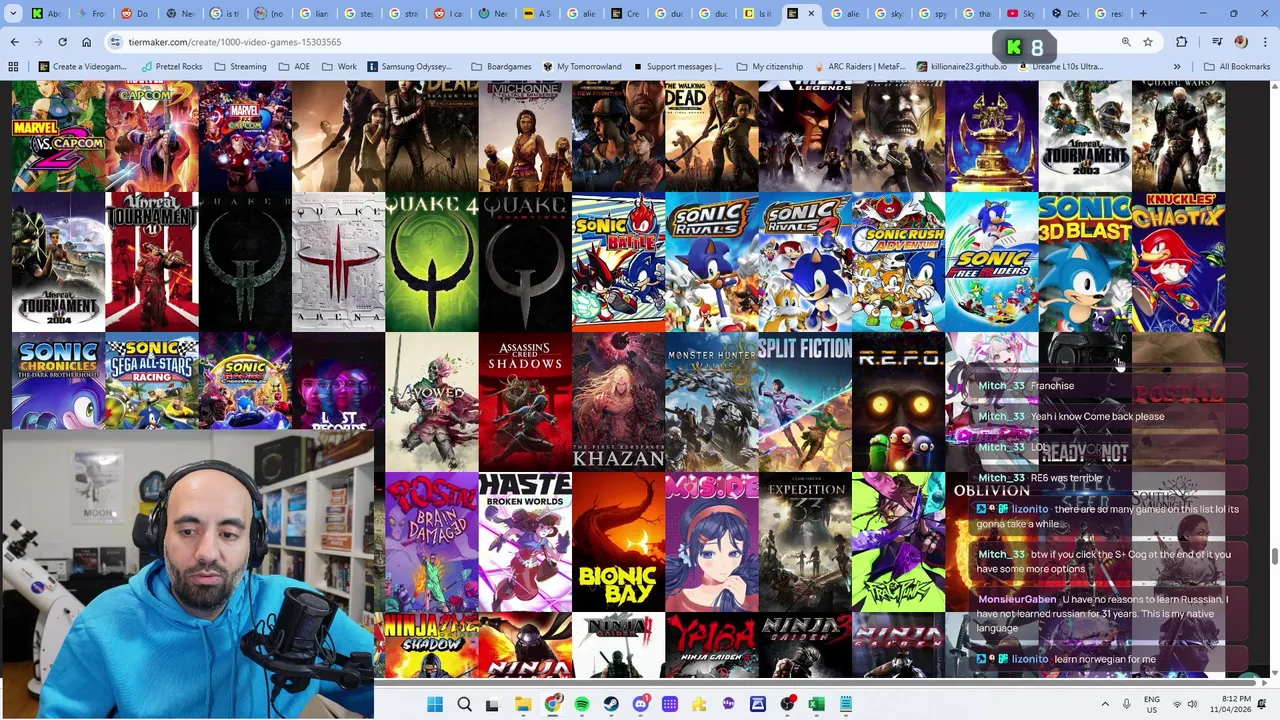This screenshot has width=1280, height=720.
Task: Open the AOE bookmarks folder
Action: click(294, 67)
